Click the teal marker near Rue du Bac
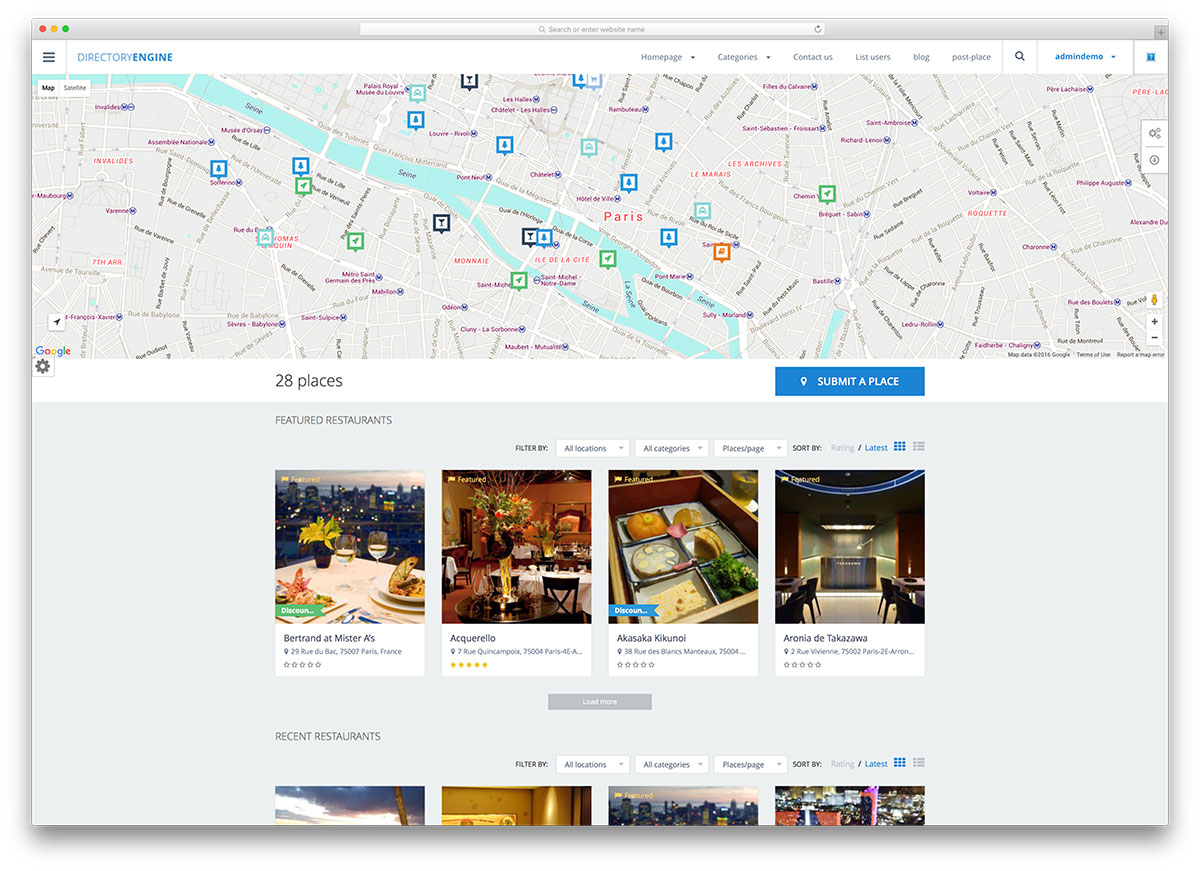Viewport: 1200px width, 871px height. (265, 238)
